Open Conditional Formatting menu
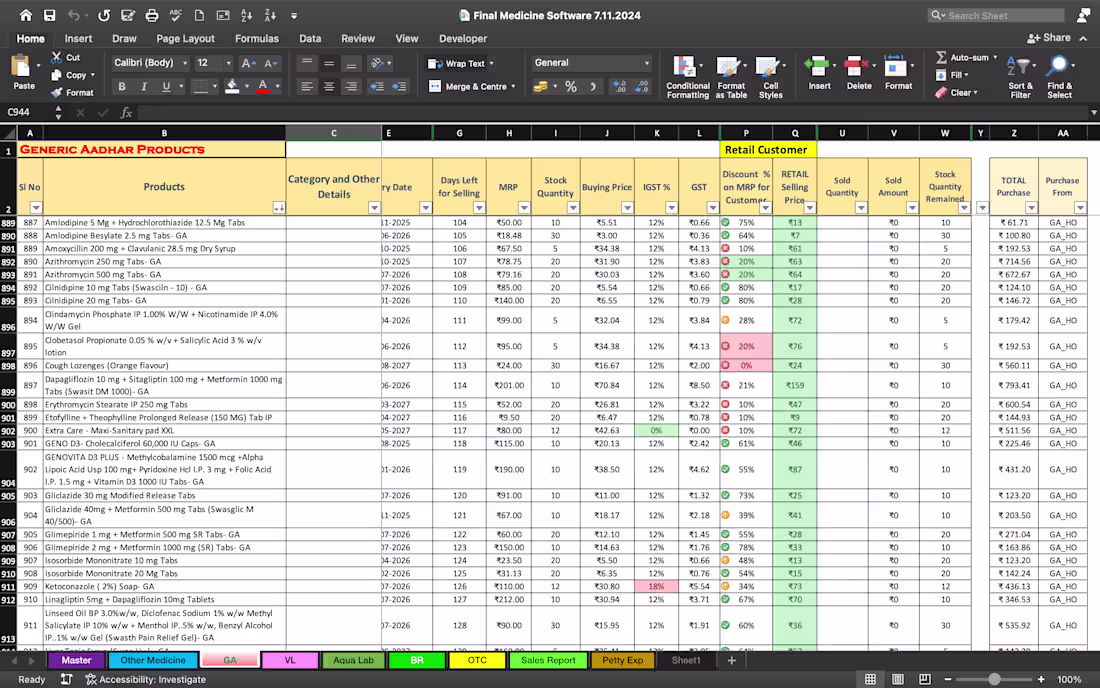1100x688 pixels. (687, 76)
